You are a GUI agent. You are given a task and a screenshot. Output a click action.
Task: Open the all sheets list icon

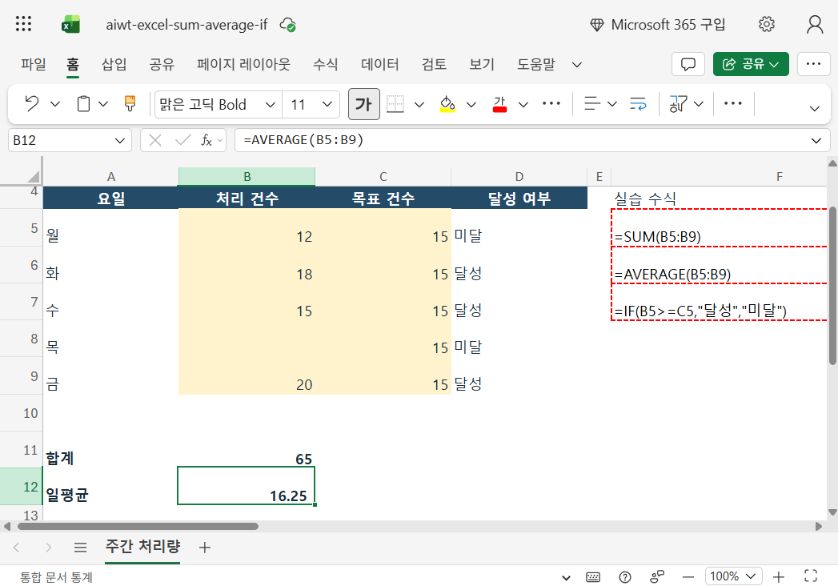80,547
